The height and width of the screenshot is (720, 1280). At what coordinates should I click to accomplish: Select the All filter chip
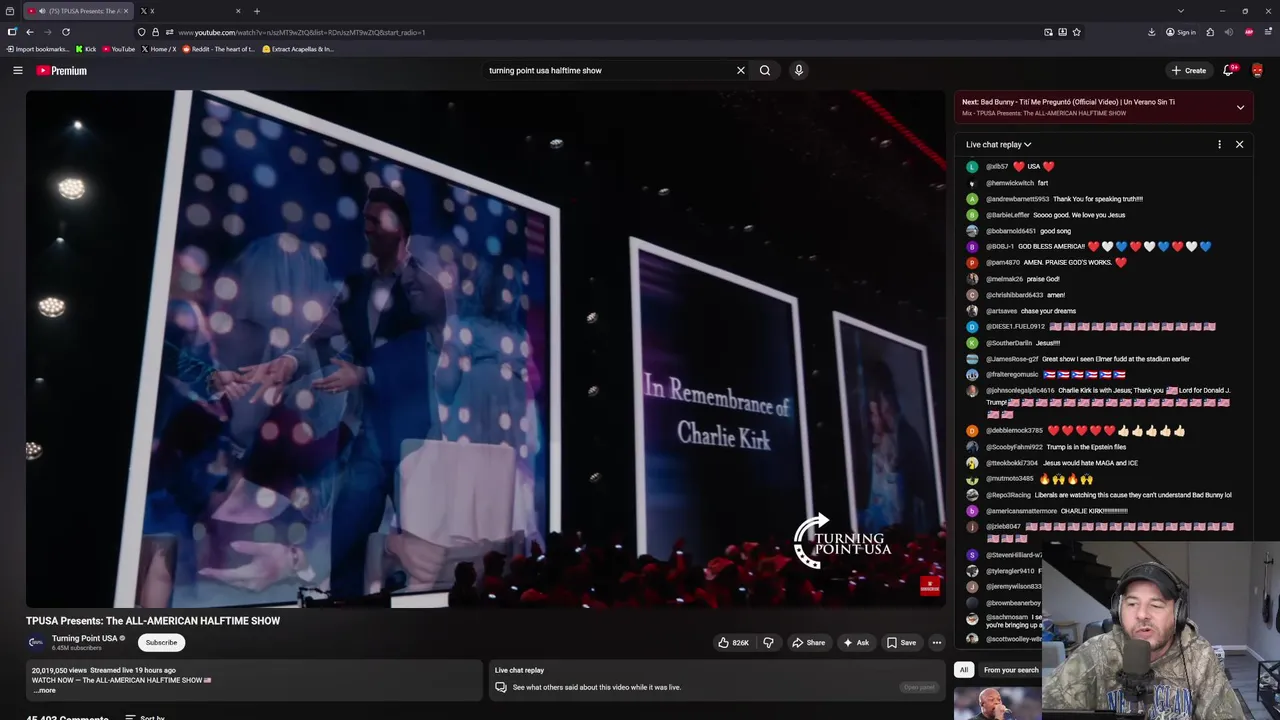click(964, 670)
